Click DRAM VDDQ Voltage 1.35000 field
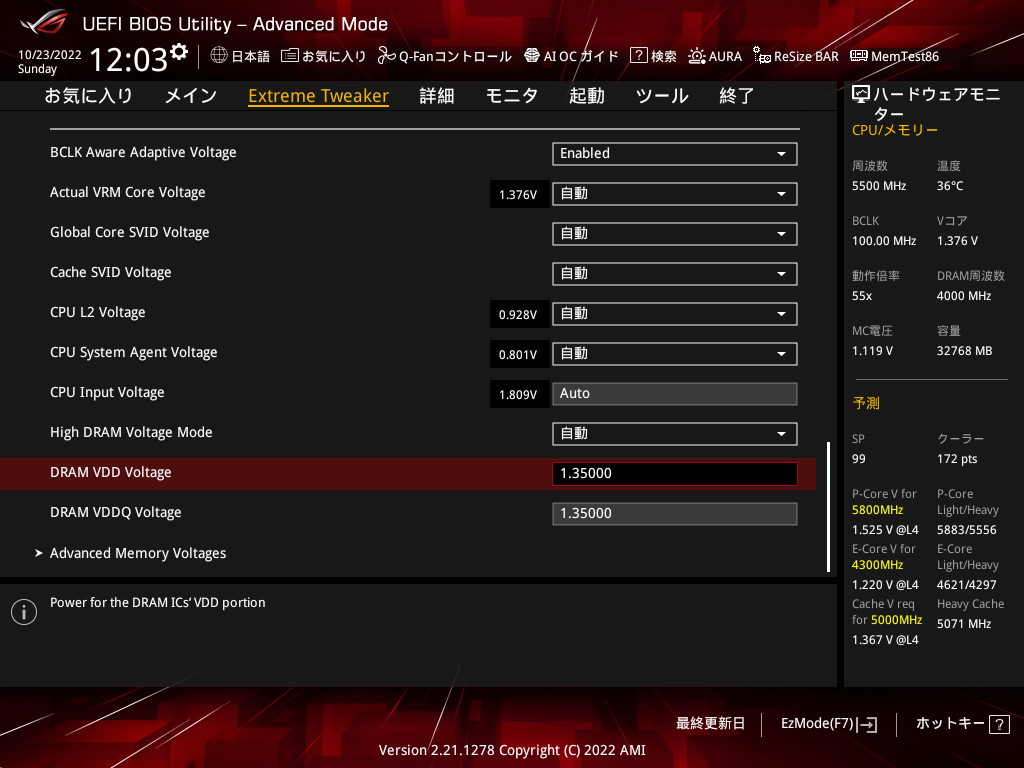The width and height of the screenshot is (1024, 768). click(x=675, y=514)
